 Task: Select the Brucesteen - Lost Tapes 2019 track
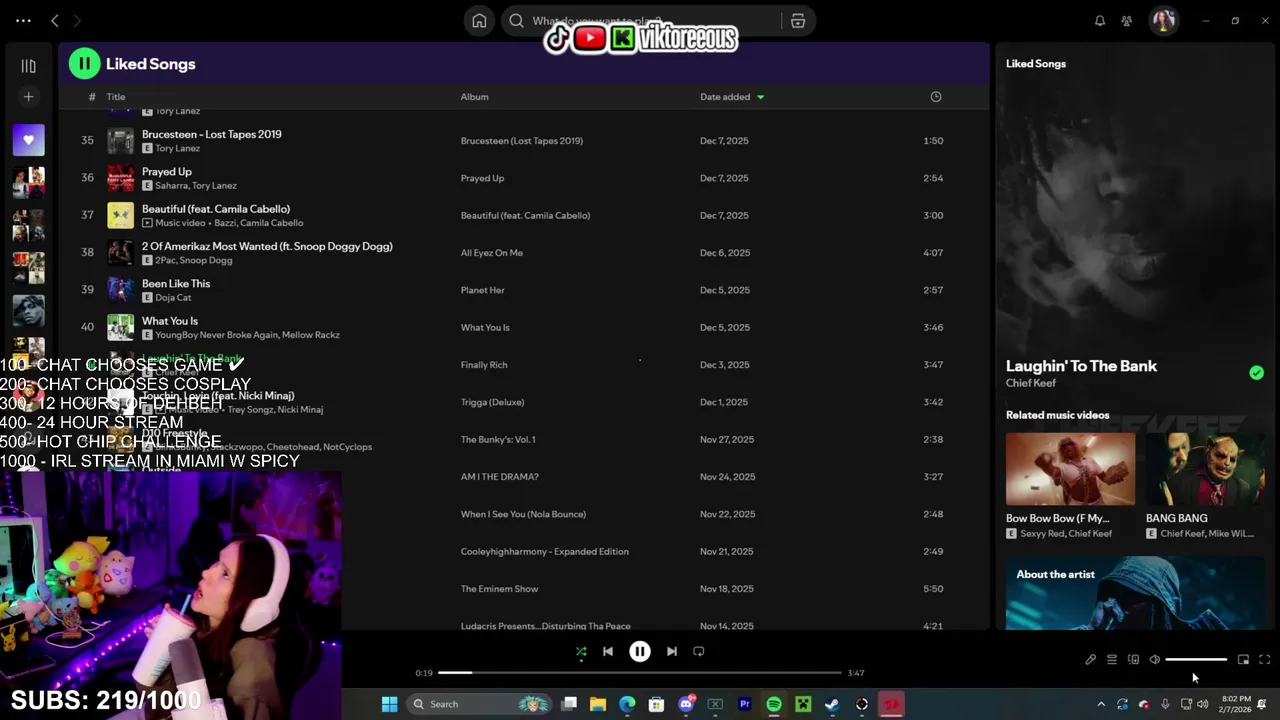(x=212, y=134)
